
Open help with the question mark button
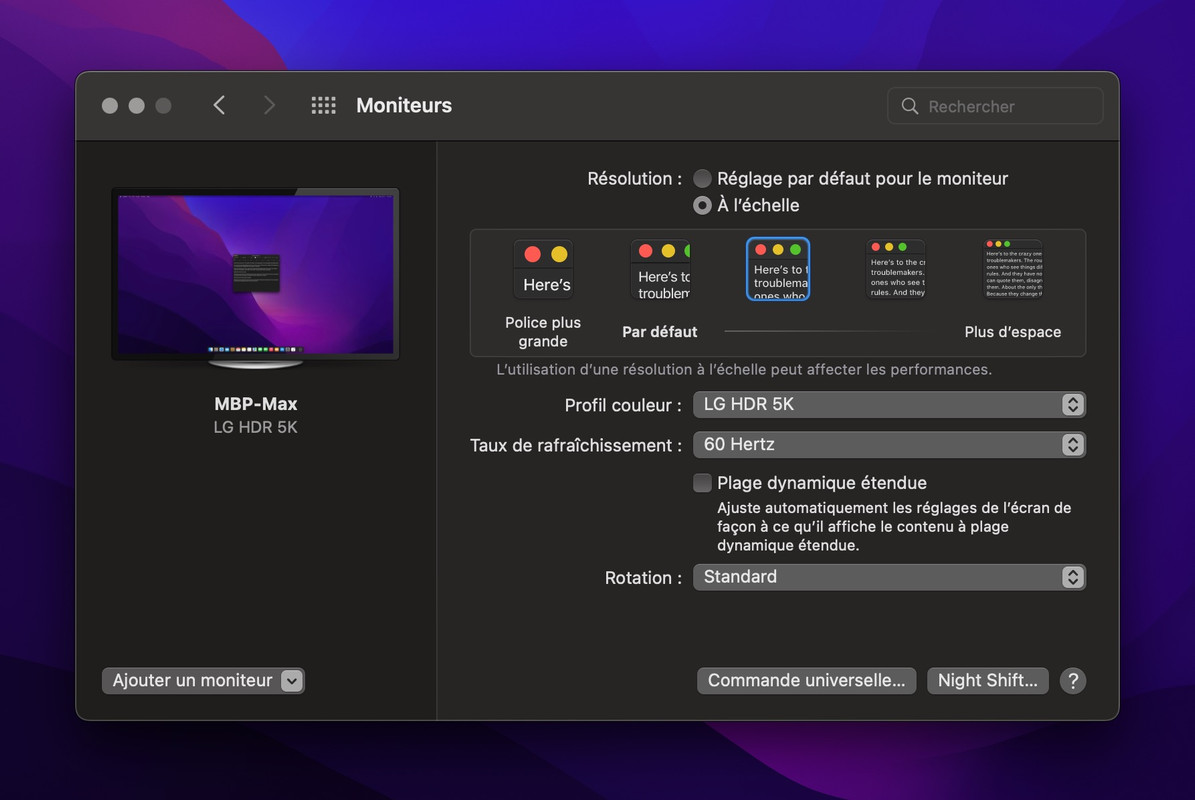pyautogui.click(x=1072, y=680)
